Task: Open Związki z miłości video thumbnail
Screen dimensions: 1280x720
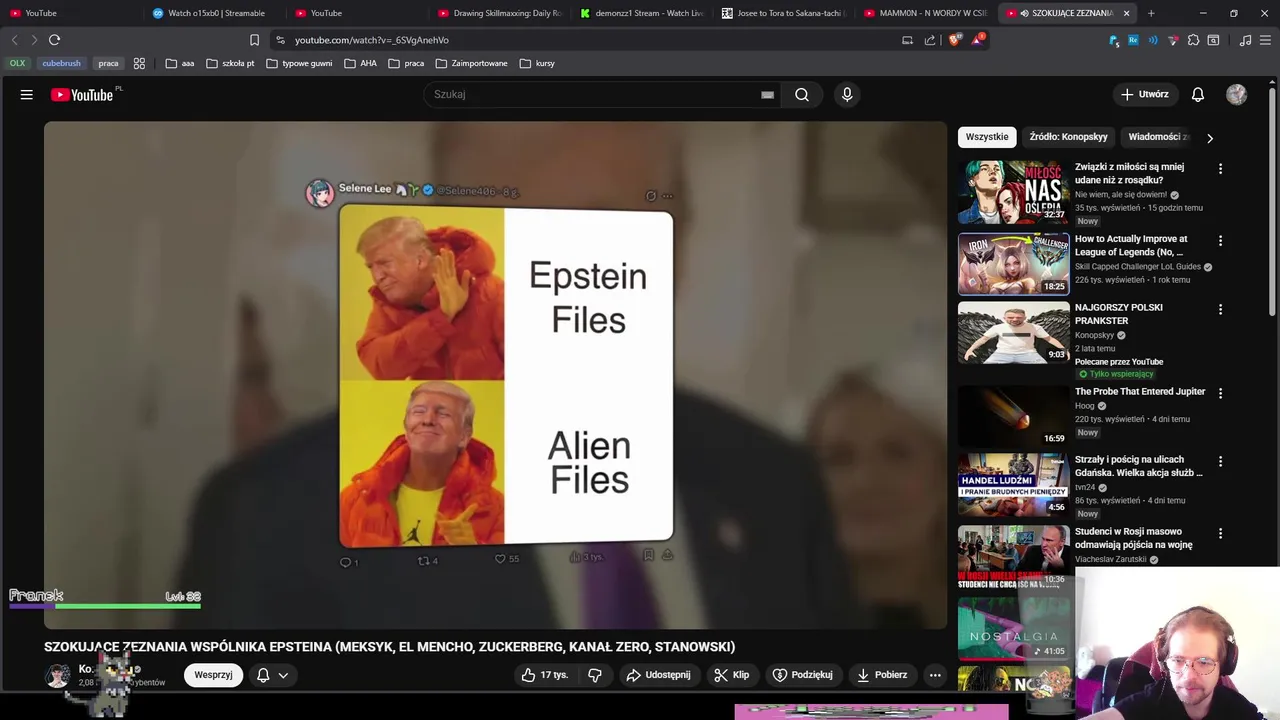Action: 1013,193
